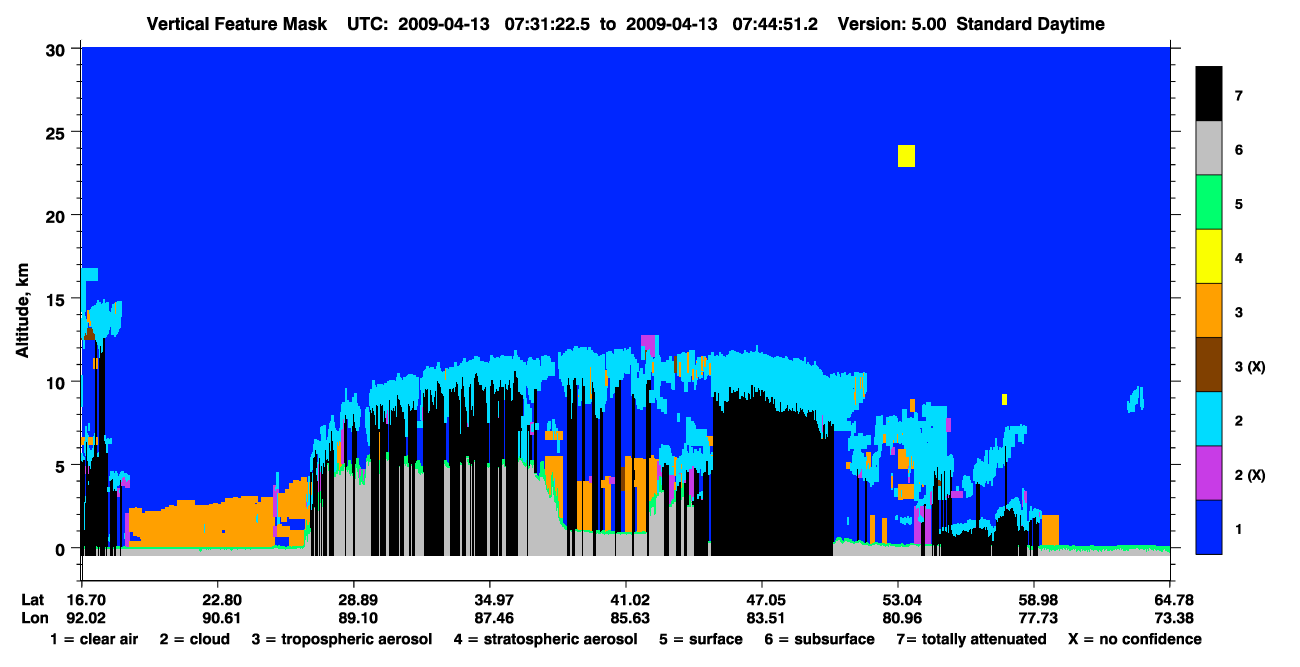Screen dimensions: 1300x667
Task: Click the Standard Daytime text
Action: [x=1031, y=24]
